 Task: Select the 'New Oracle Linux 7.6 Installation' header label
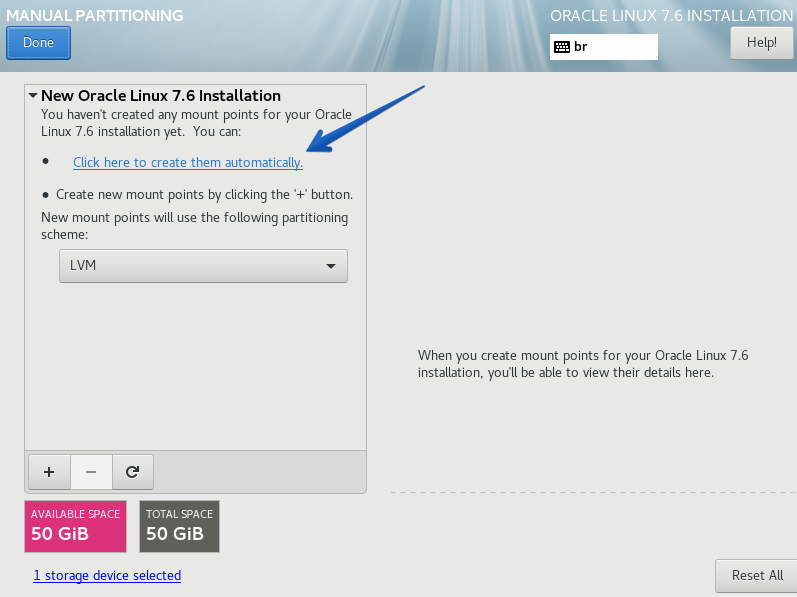click(x=161, y=96)
